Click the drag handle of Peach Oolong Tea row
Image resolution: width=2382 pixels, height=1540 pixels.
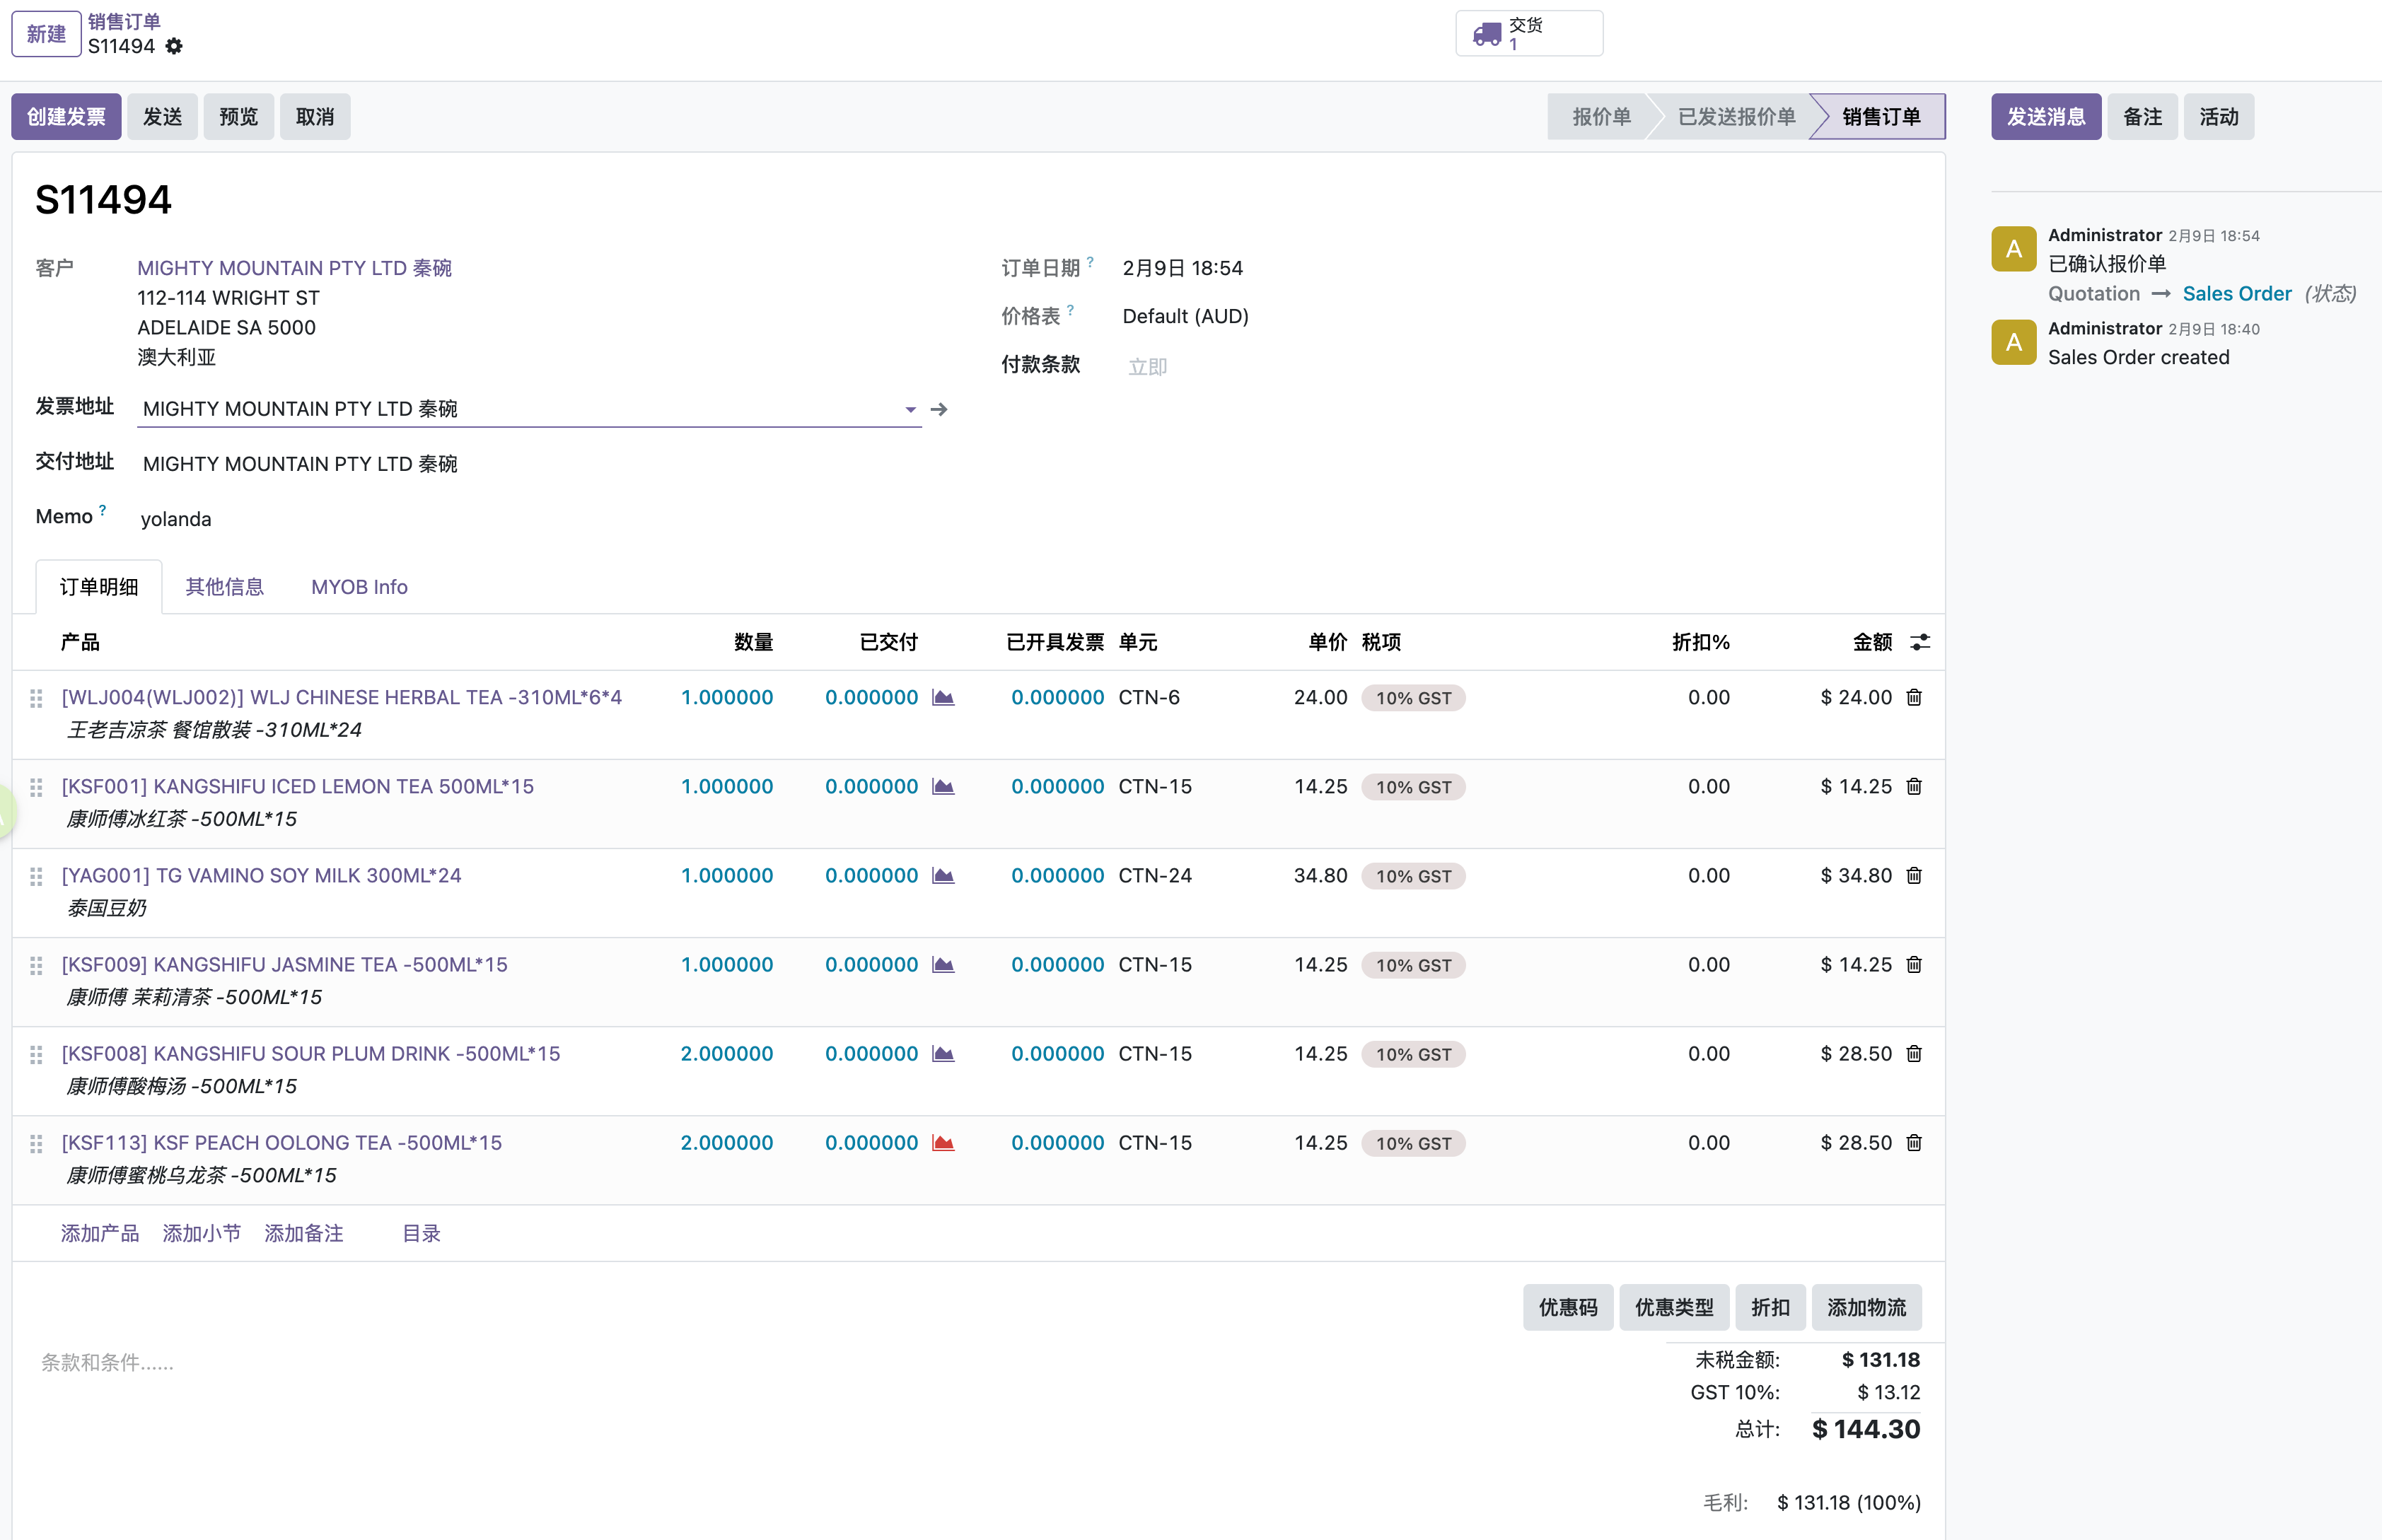[x=36, y=1143]
